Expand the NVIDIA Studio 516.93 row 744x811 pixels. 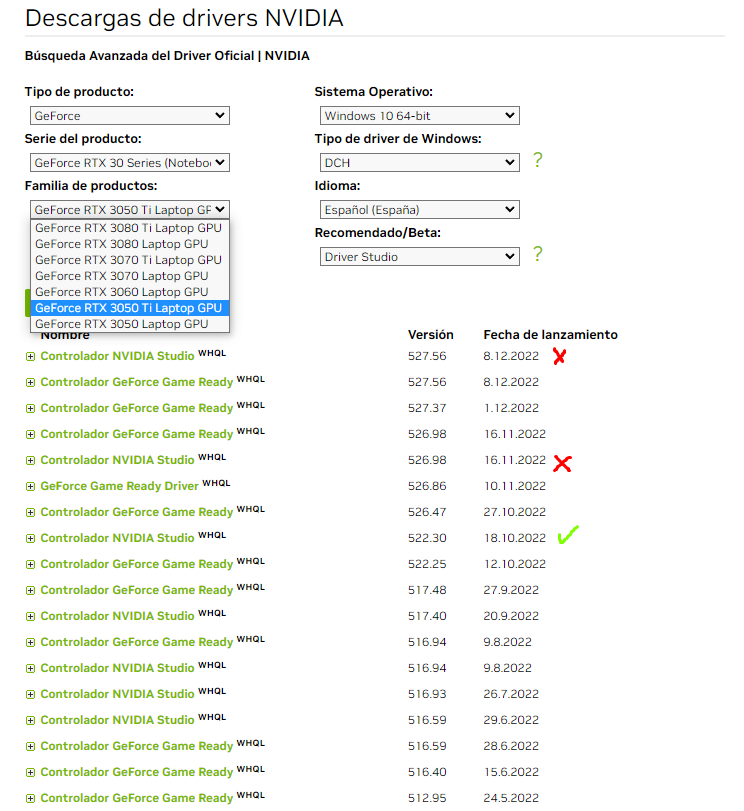coord(31,694)
